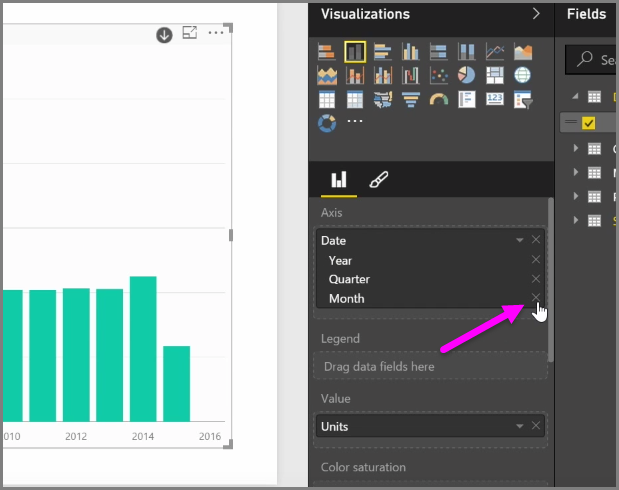
Task: Remove Year from the date hierarchy
Action: point(536,259)
